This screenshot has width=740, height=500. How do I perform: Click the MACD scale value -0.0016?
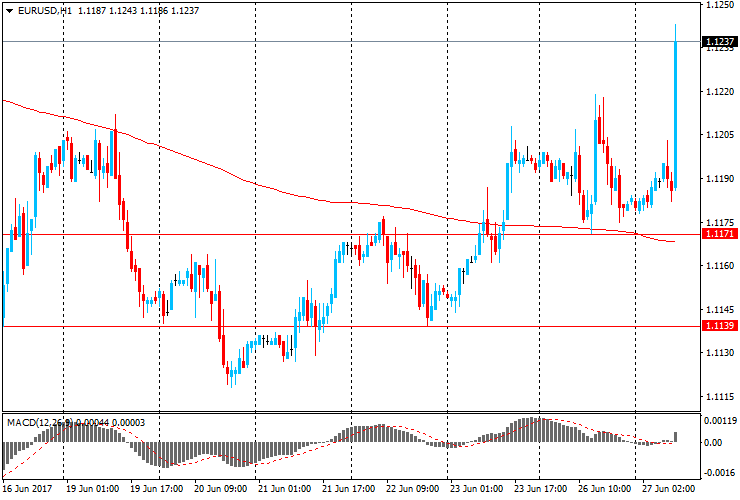pos(720,473)
